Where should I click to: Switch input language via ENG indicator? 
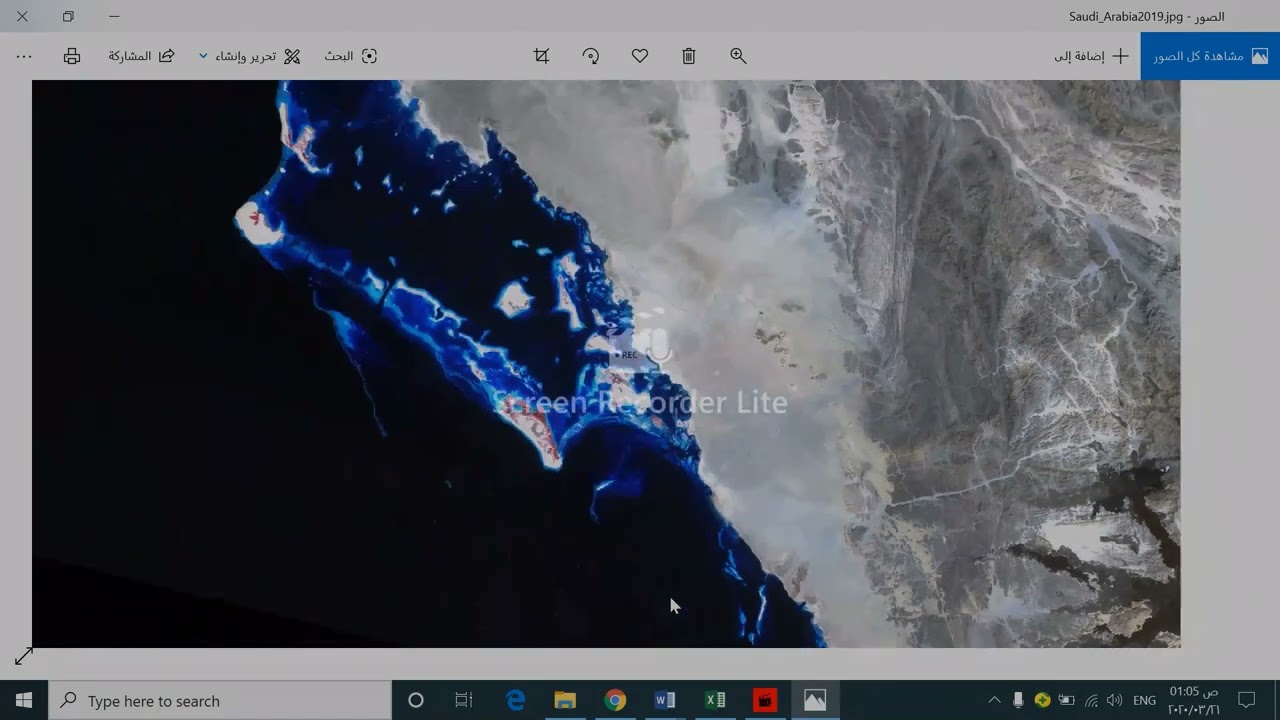1145,700
